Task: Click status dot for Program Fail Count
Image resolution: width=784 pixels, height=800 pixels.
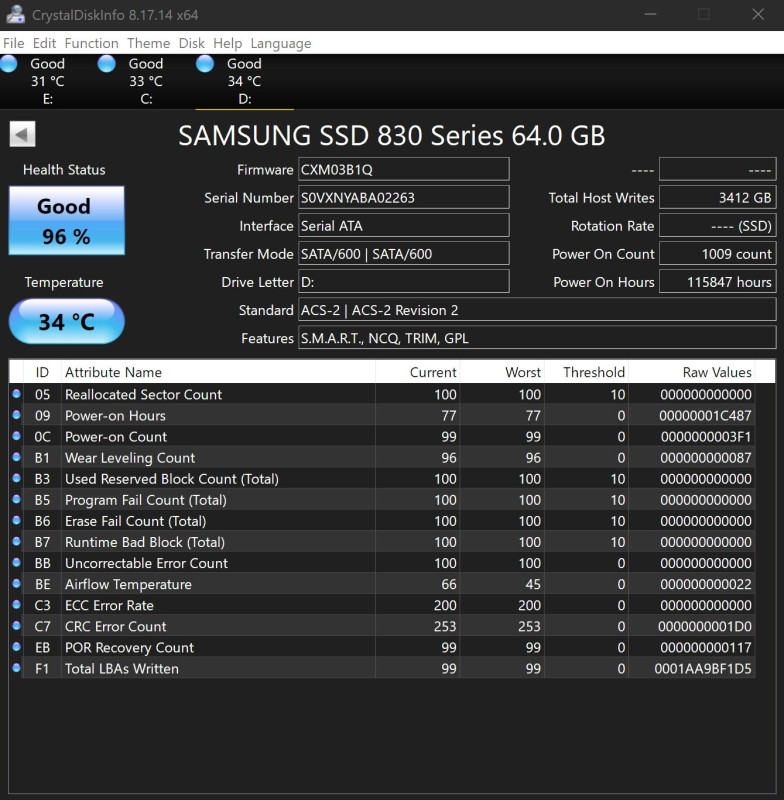Action: click(16, 499)
